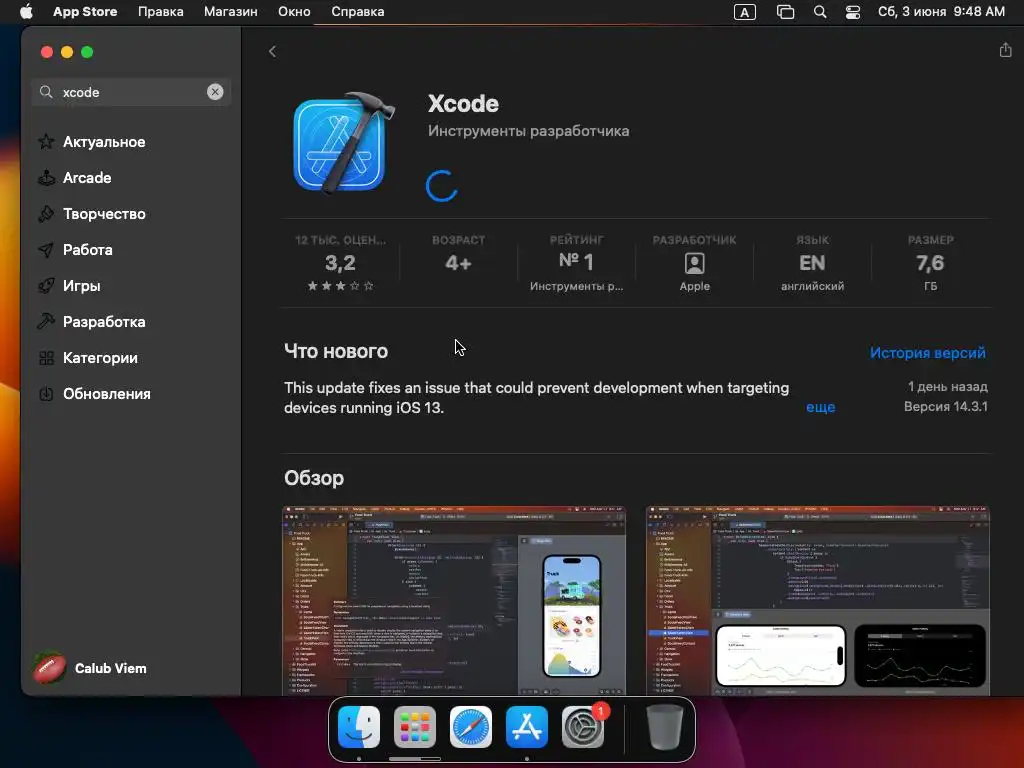Minimize the App Store window
1024x768 pixels.
pos(67,52)
